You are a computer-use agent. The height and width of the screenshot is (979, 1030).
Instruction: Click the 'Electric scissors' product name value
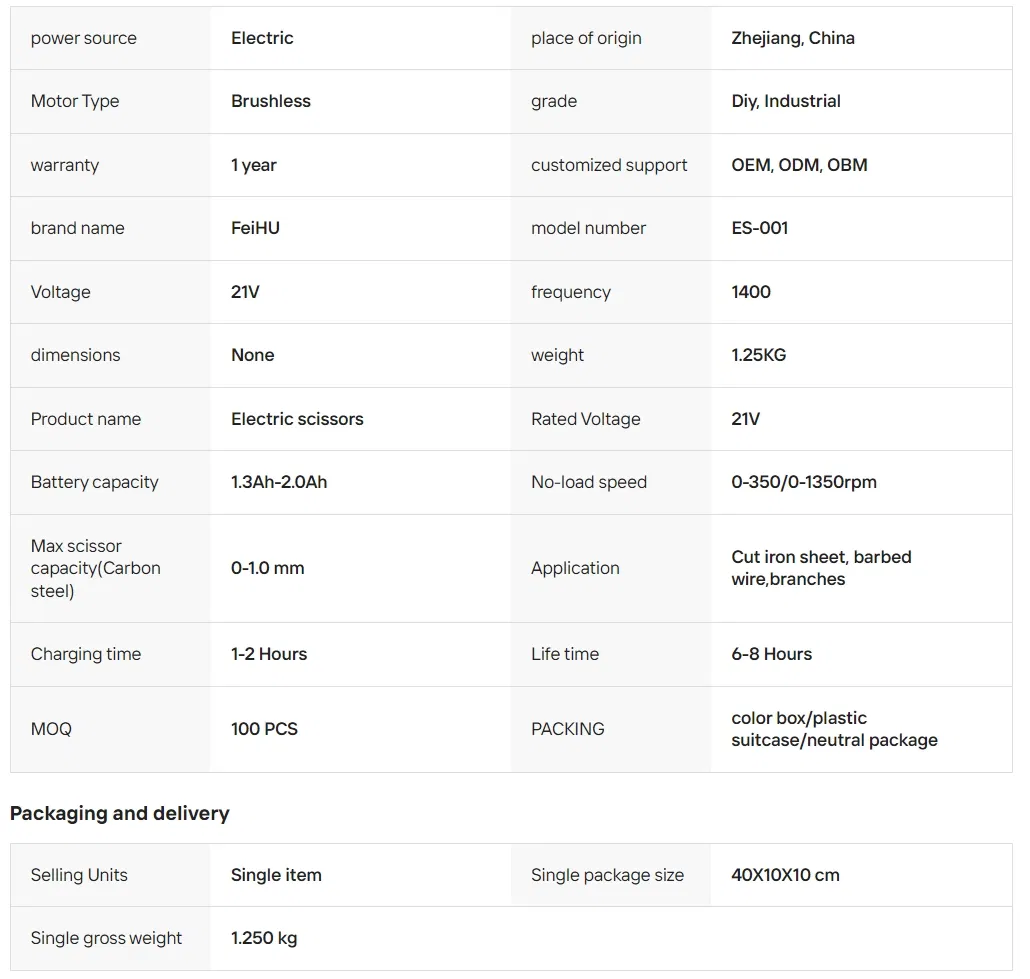point(297,419)
